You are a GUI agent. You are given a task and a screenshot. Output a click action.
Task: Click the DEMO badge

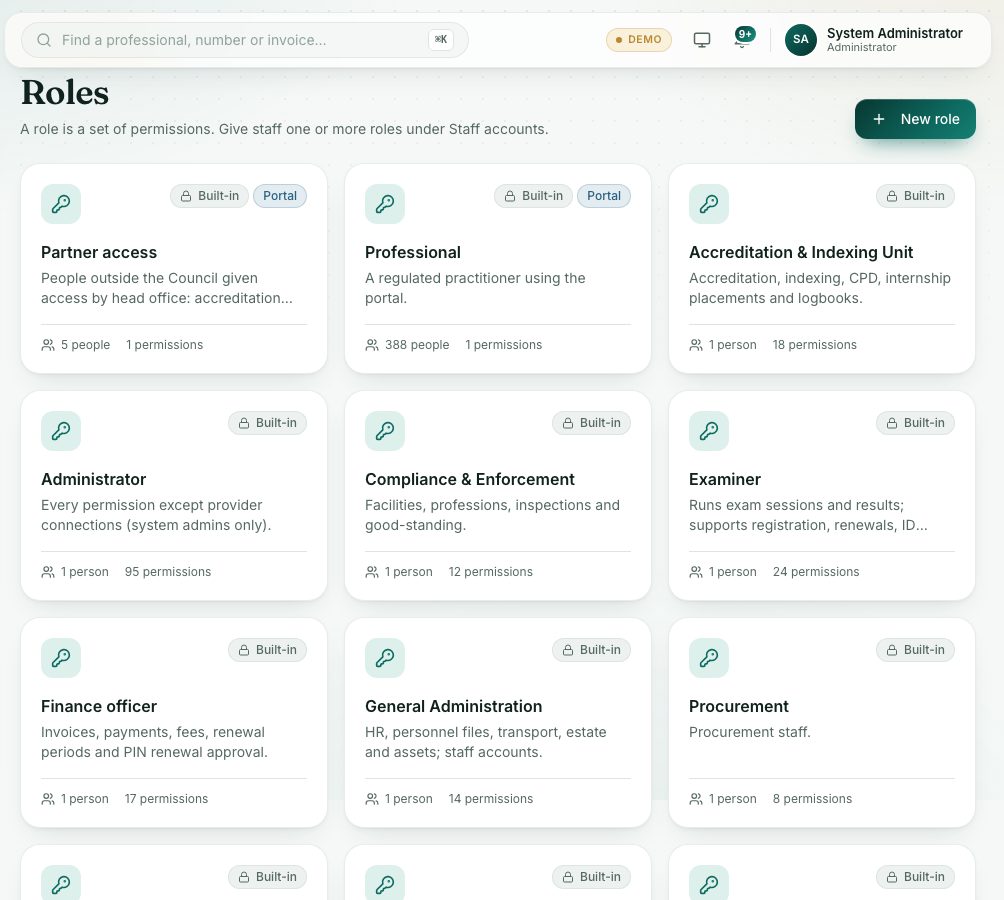coord(638,40)
